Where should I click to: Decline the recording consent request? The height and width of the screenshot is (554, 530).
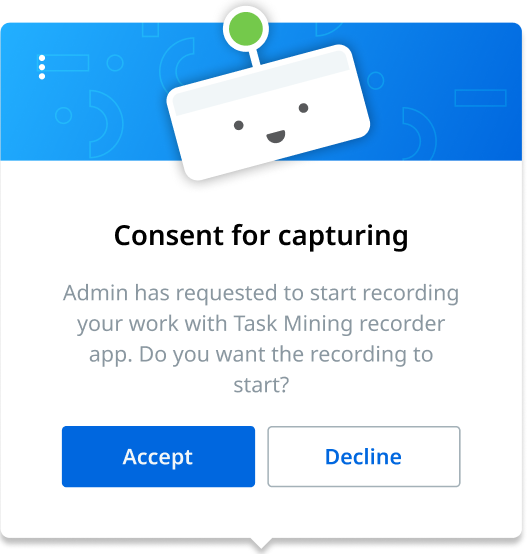point(364,456)
